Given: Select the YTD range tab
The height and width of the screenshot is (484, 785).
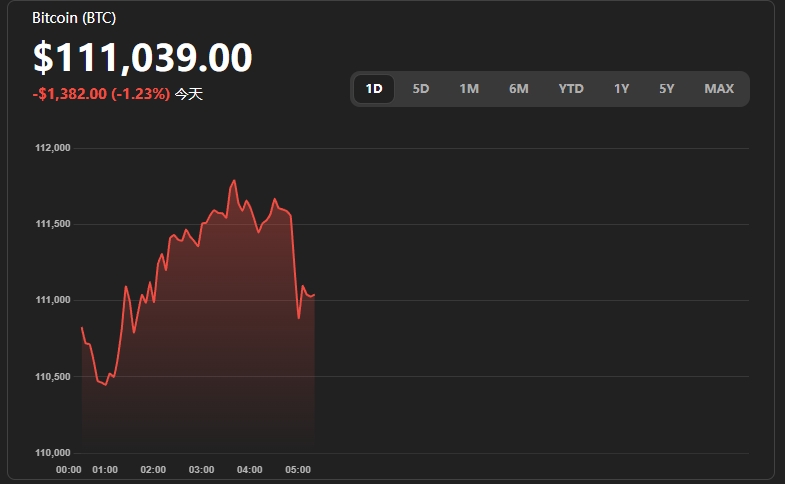Looking at the screenshot, I should point(571,89).
